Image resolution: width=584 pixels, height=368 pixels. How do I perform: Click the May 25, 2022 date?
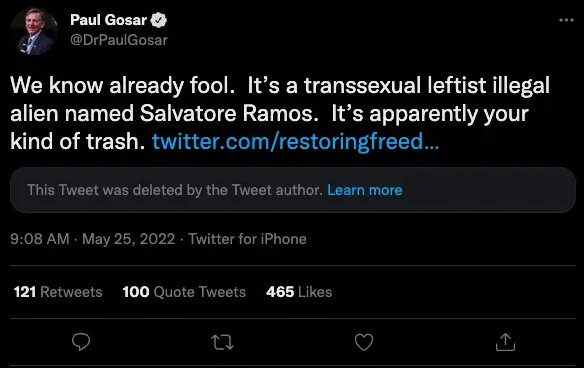click(x=128, y=239)
